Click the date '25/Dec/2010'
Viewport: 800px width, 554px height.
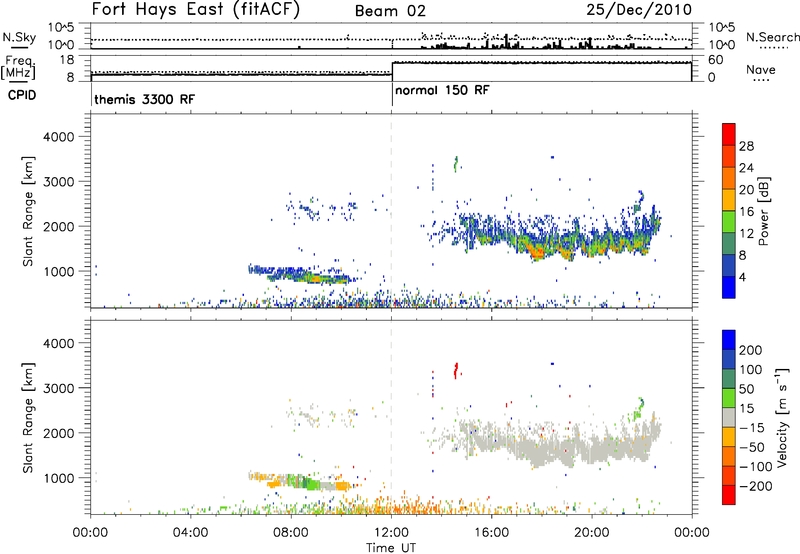(x=639, y=10)
